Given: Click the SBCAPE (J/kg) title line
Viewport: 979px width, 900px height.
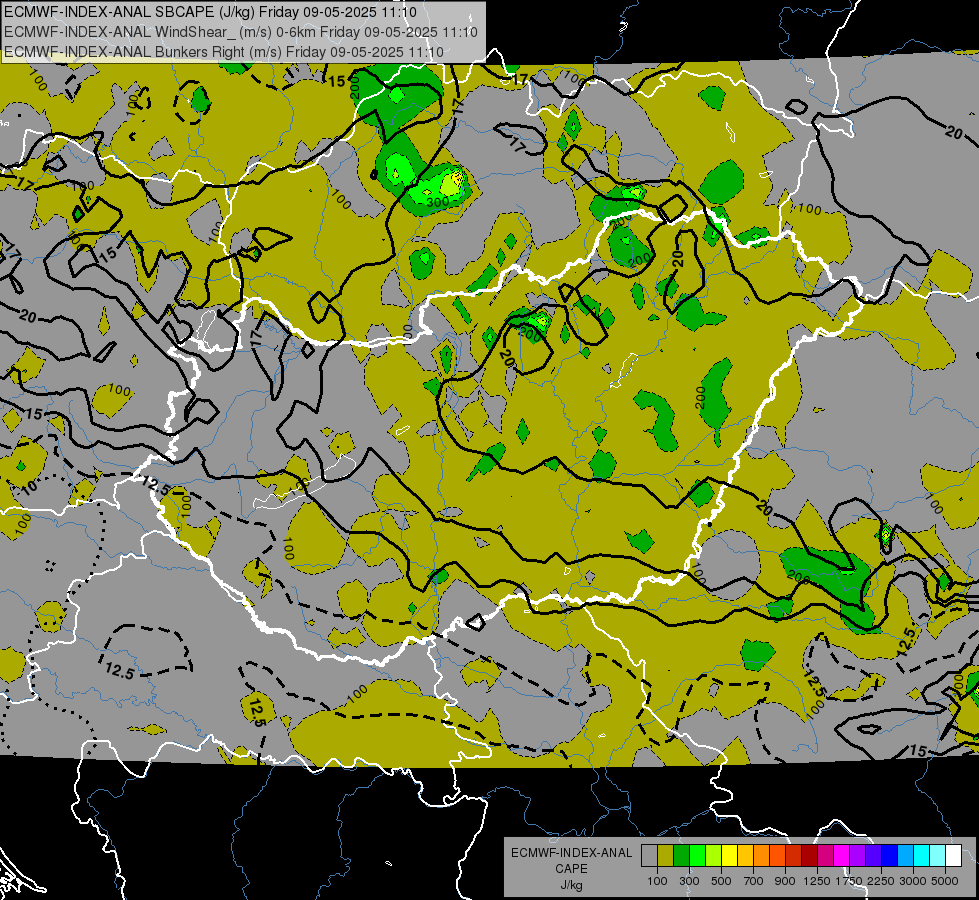Looking at the screenshot, I should [x=210, y=12].
